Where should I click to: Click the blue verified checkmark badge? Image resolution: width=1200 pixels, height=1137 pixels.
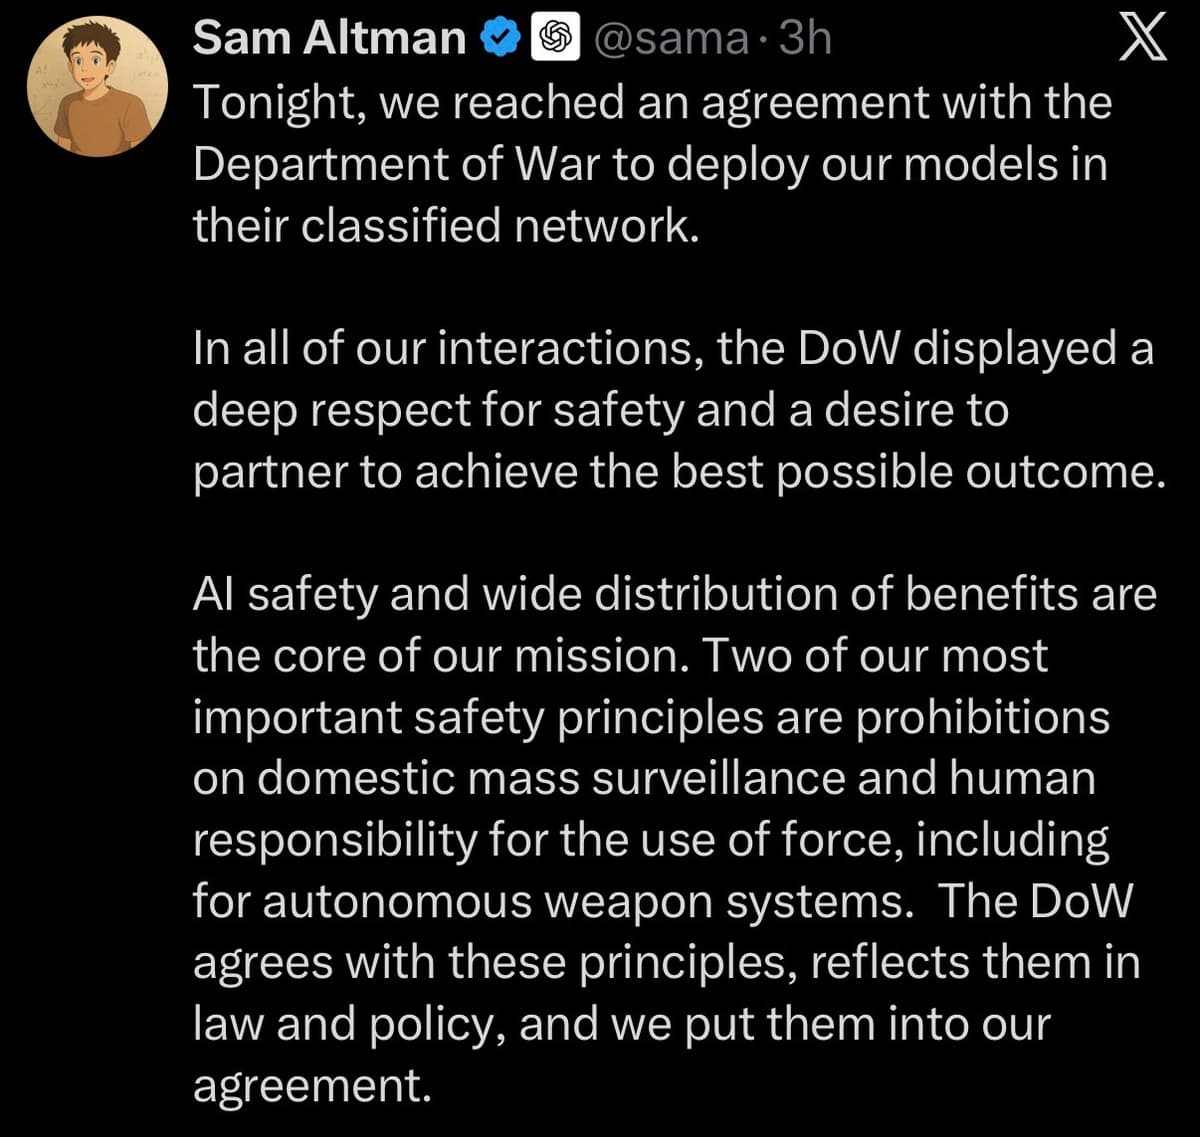pyautogui.click(x=499, y=39)
